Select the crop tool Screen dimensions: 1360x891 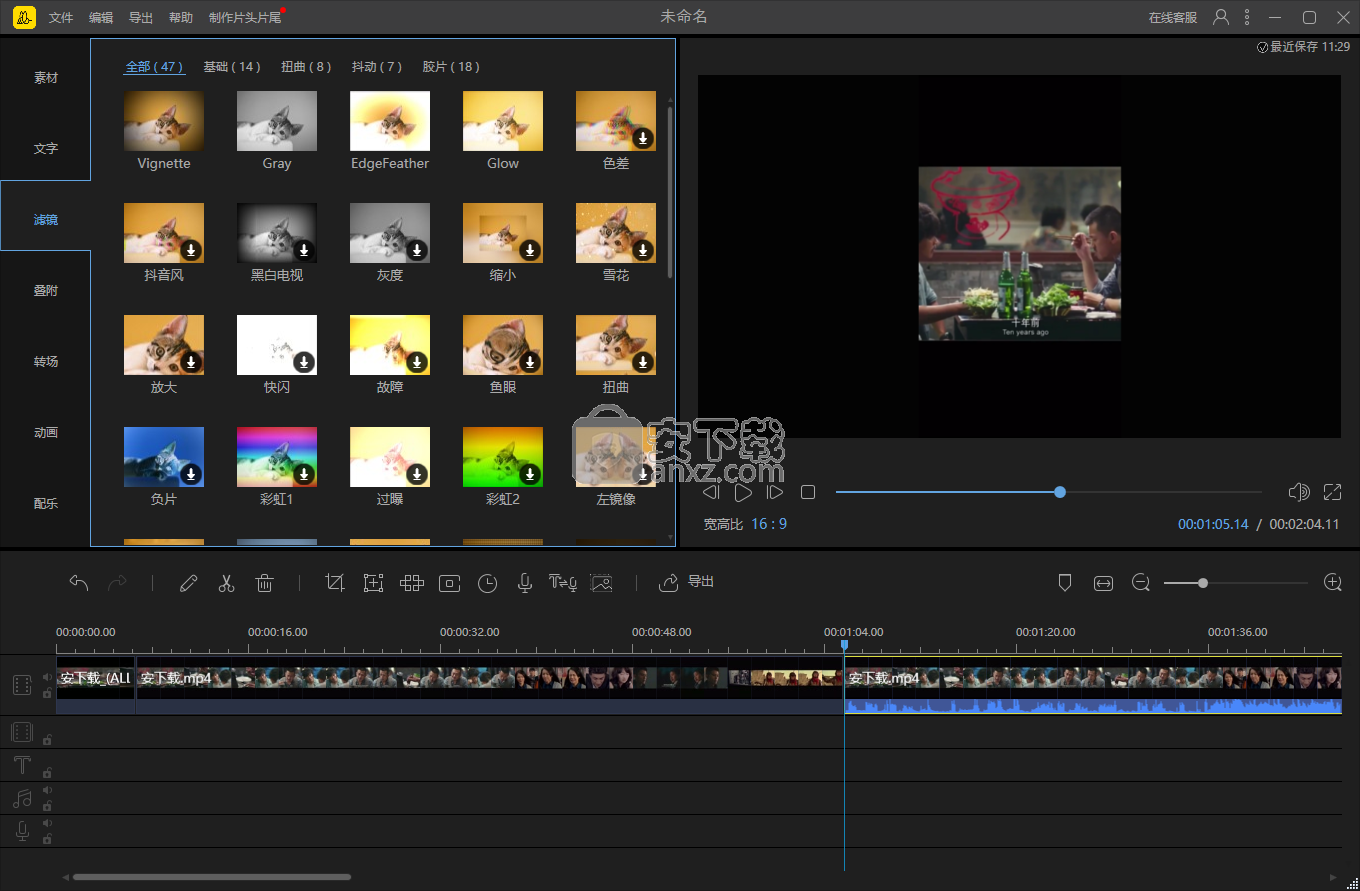(x=335, y=583)
